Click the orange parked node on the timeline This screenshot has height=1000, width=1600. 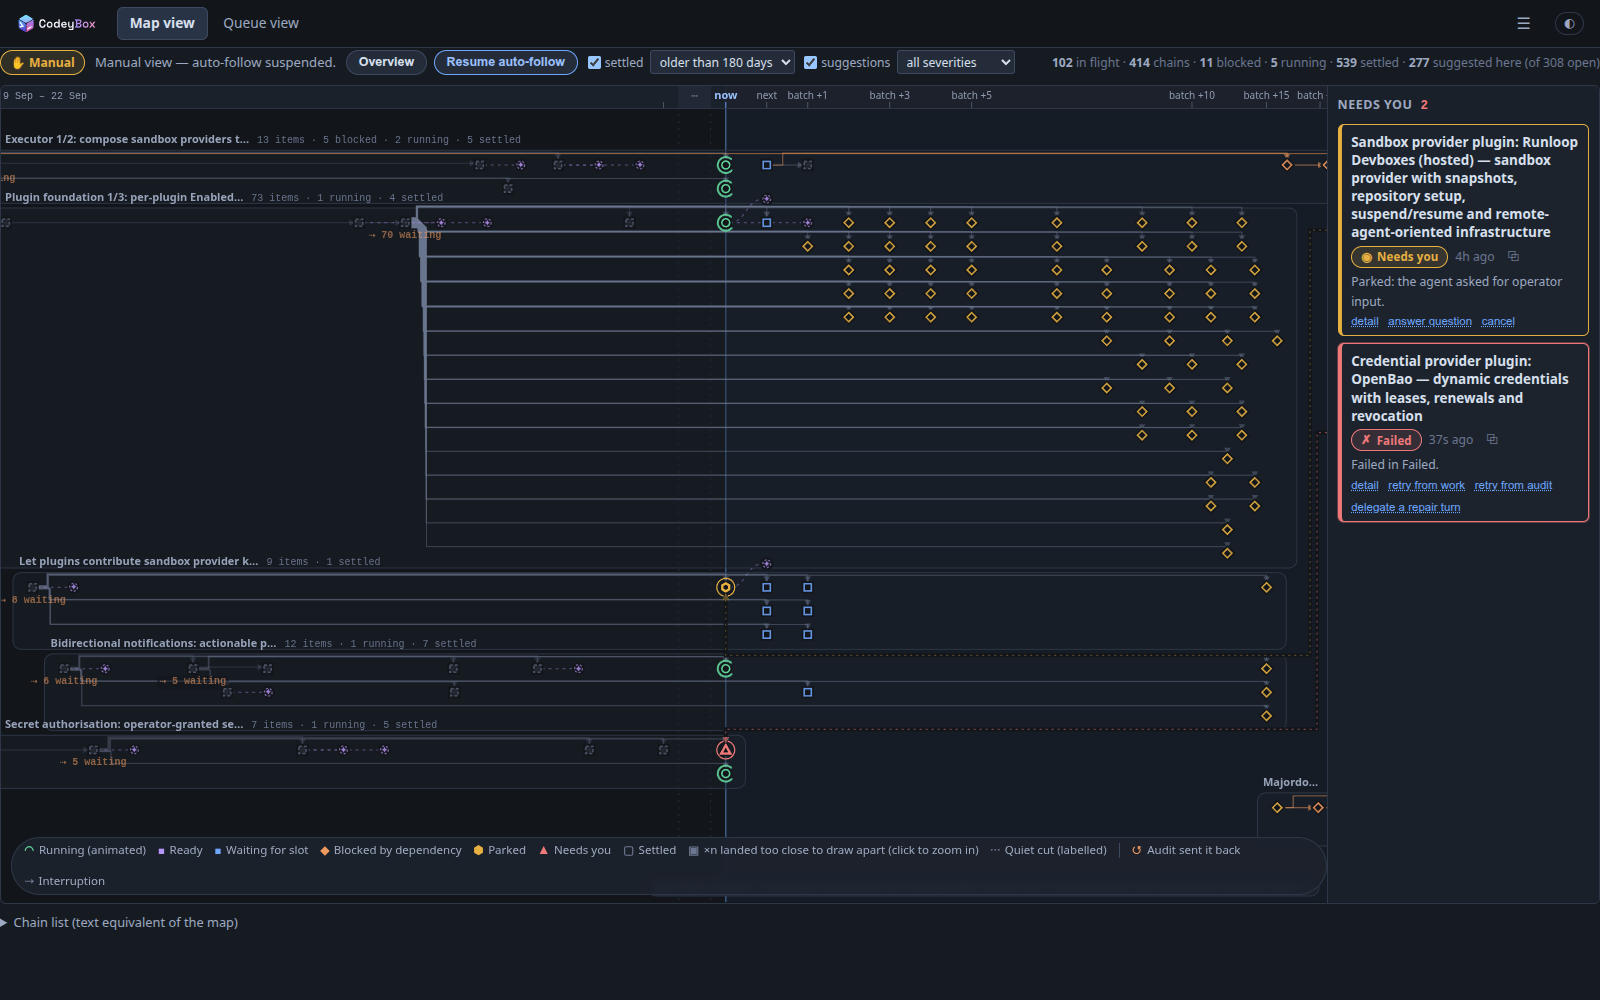[x=726, y=587]
